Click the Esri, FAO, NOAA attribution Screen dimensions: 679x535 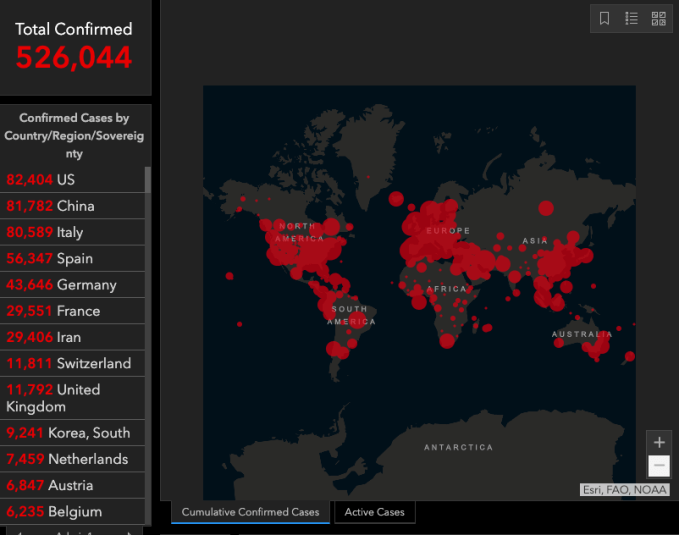coord(625,490)
